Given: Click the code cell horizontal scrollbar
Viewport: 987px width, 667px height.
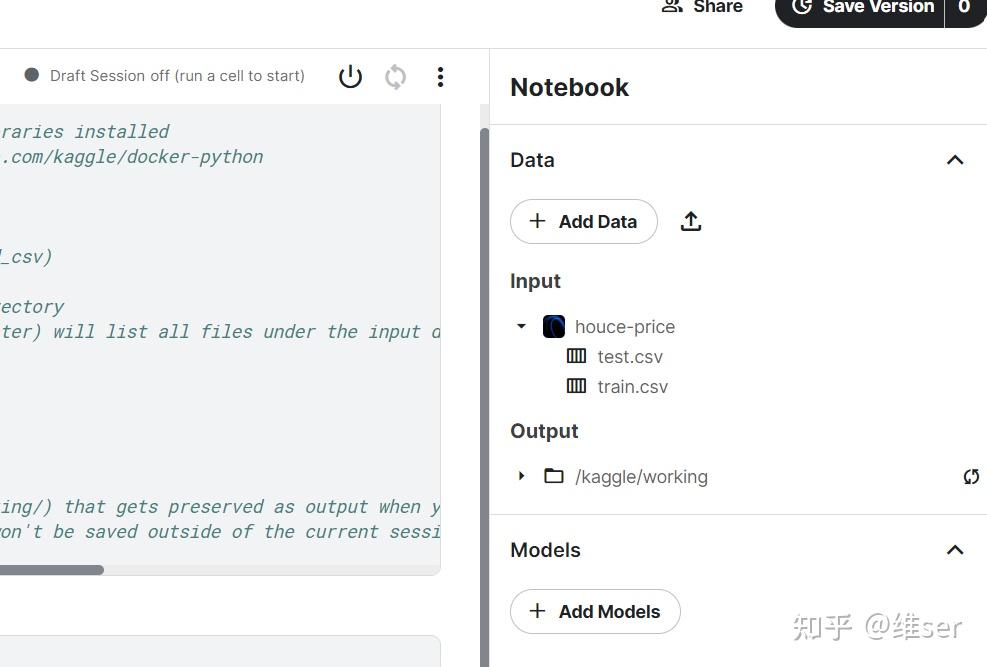Looking at the screenshot, I should [x=50, y=570].
